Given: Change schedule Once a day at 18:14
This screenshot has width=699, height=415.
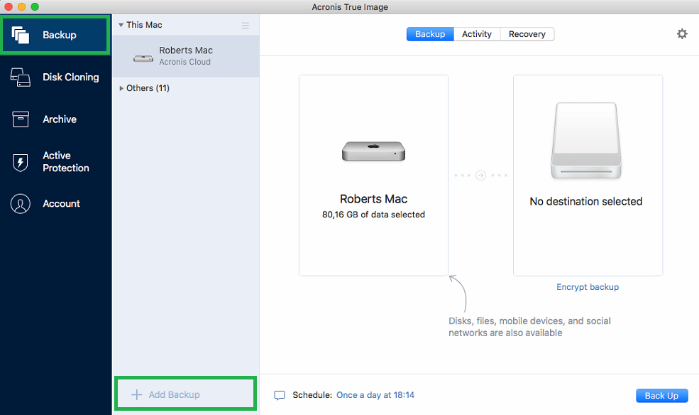Looking at the screenshot, I should click(375, 395).
